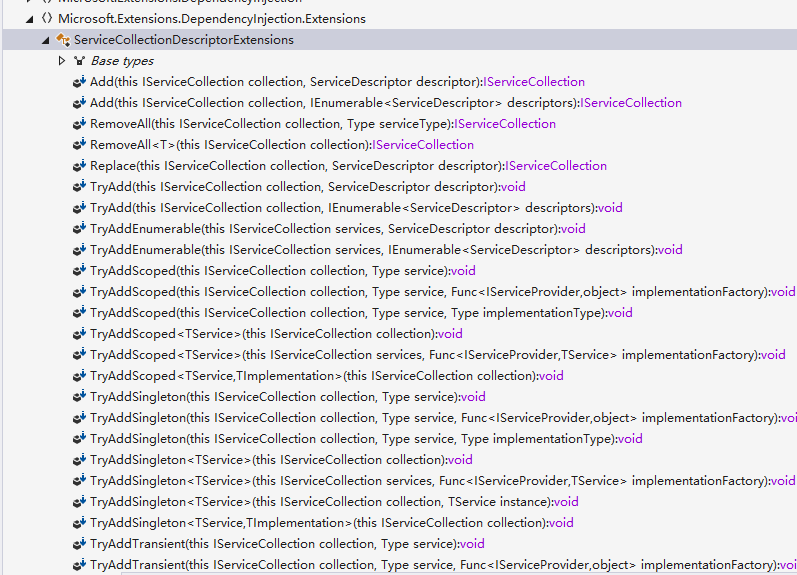This screenshot has width=797, height=575.
Task: Select TryAdd with IEnumerable<ServiceDescriptor> descriptors
Action: click(356, 208)
